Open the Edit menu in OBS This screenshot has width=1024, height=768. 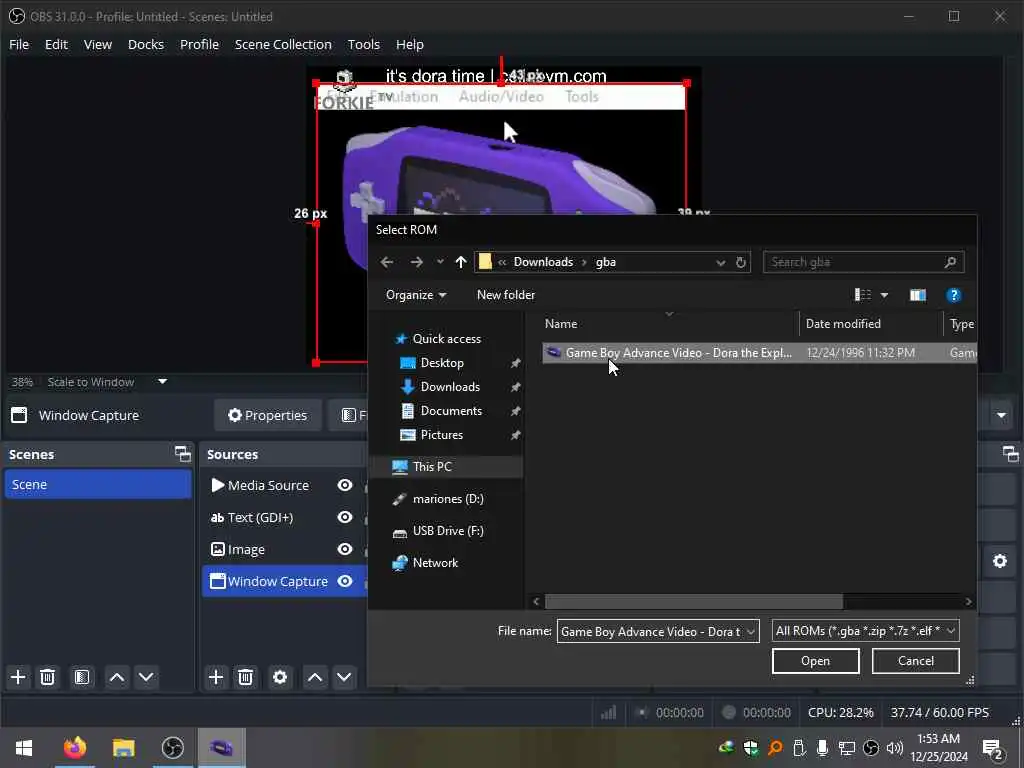click(56, 44)
